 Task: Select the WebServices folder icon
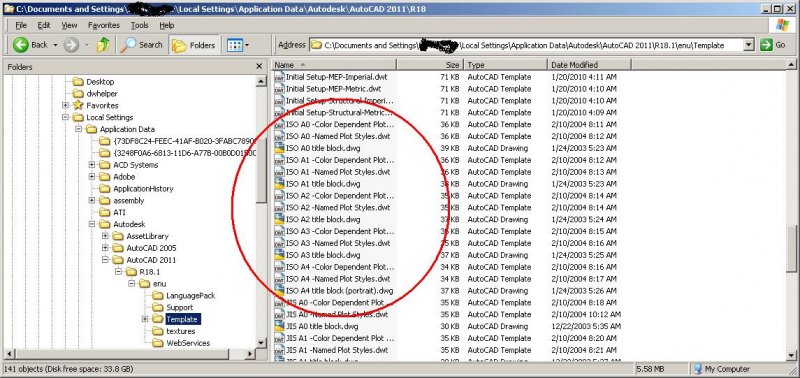(158, 343)
